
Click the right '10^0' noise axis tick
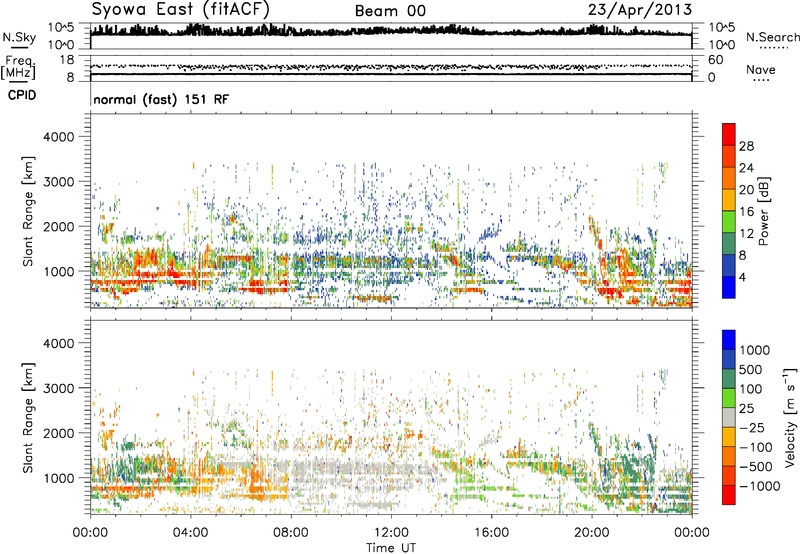[721, 45]
